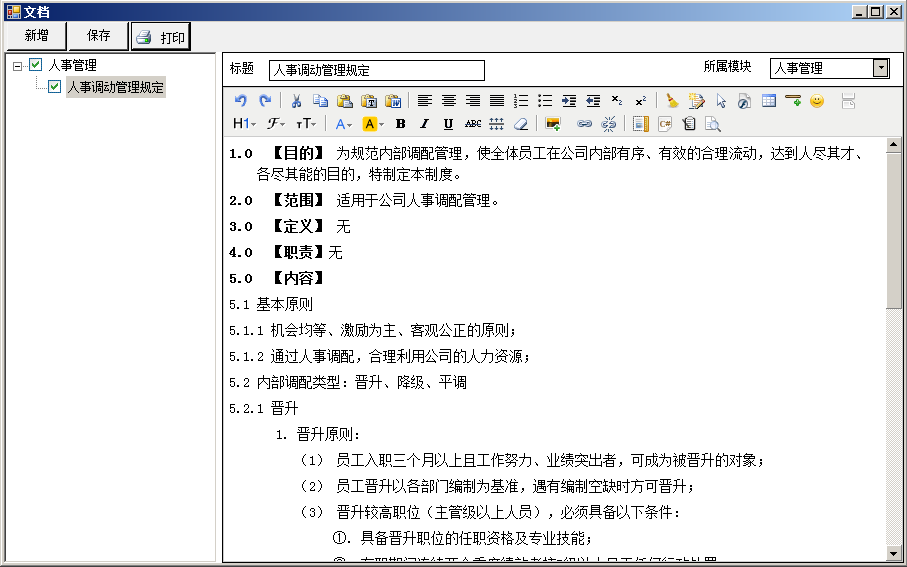907x567 pixels.
Task: Increase paragraph indent
Action: (569, 101)
